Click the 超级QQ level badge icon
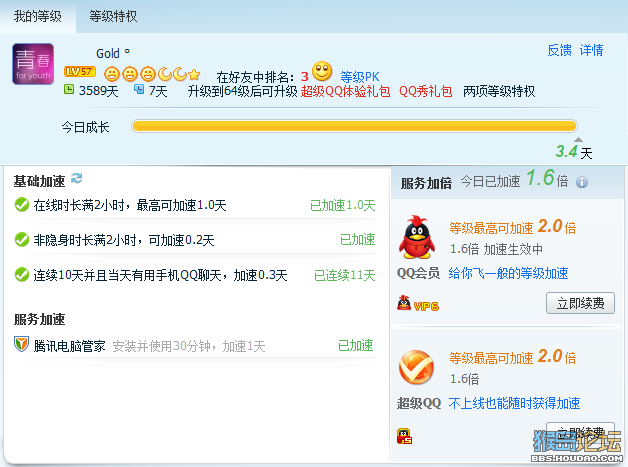Viewport: 628px width, 467px height. (405, 436)
